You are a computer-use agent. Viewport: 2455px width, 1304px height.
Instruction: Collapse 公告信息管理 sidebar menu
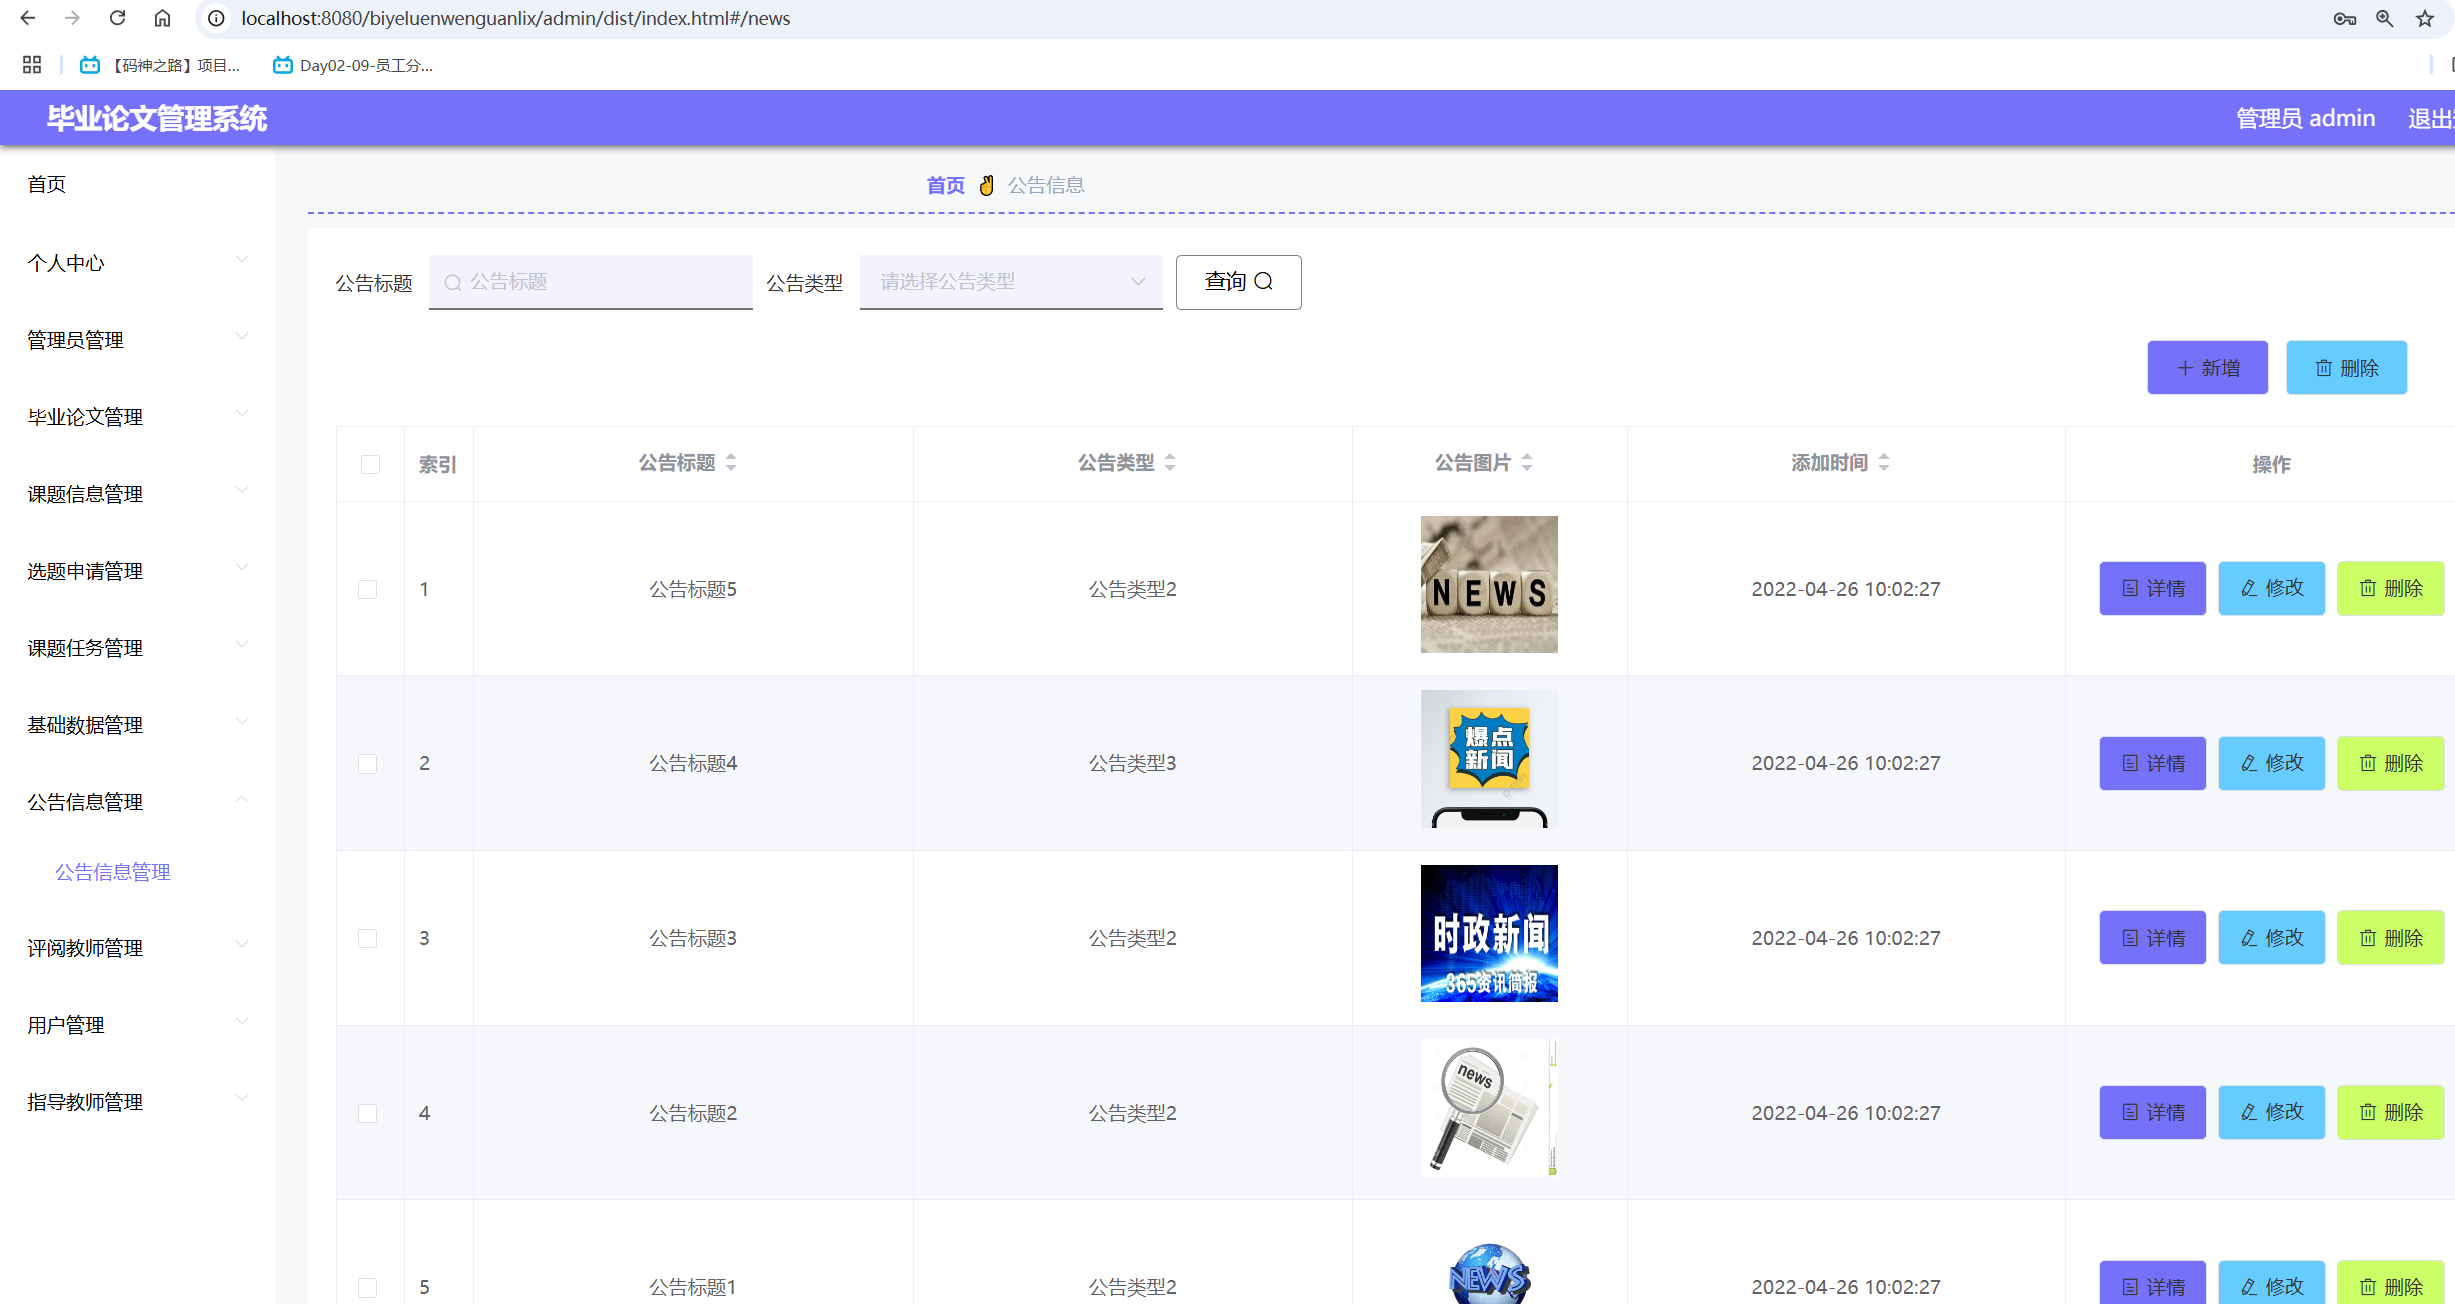pos(137,802)
